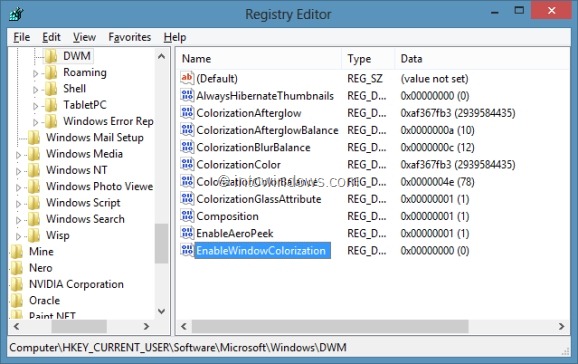Open the Edit menu
The width and height of the screenshot is (578, 364).
(x=51, y=37)
